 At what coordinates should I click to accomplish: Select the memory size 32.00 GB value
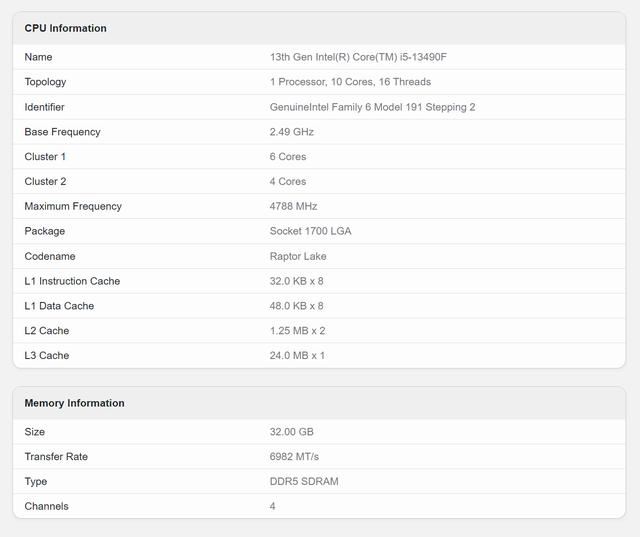(x=292, y=432)
